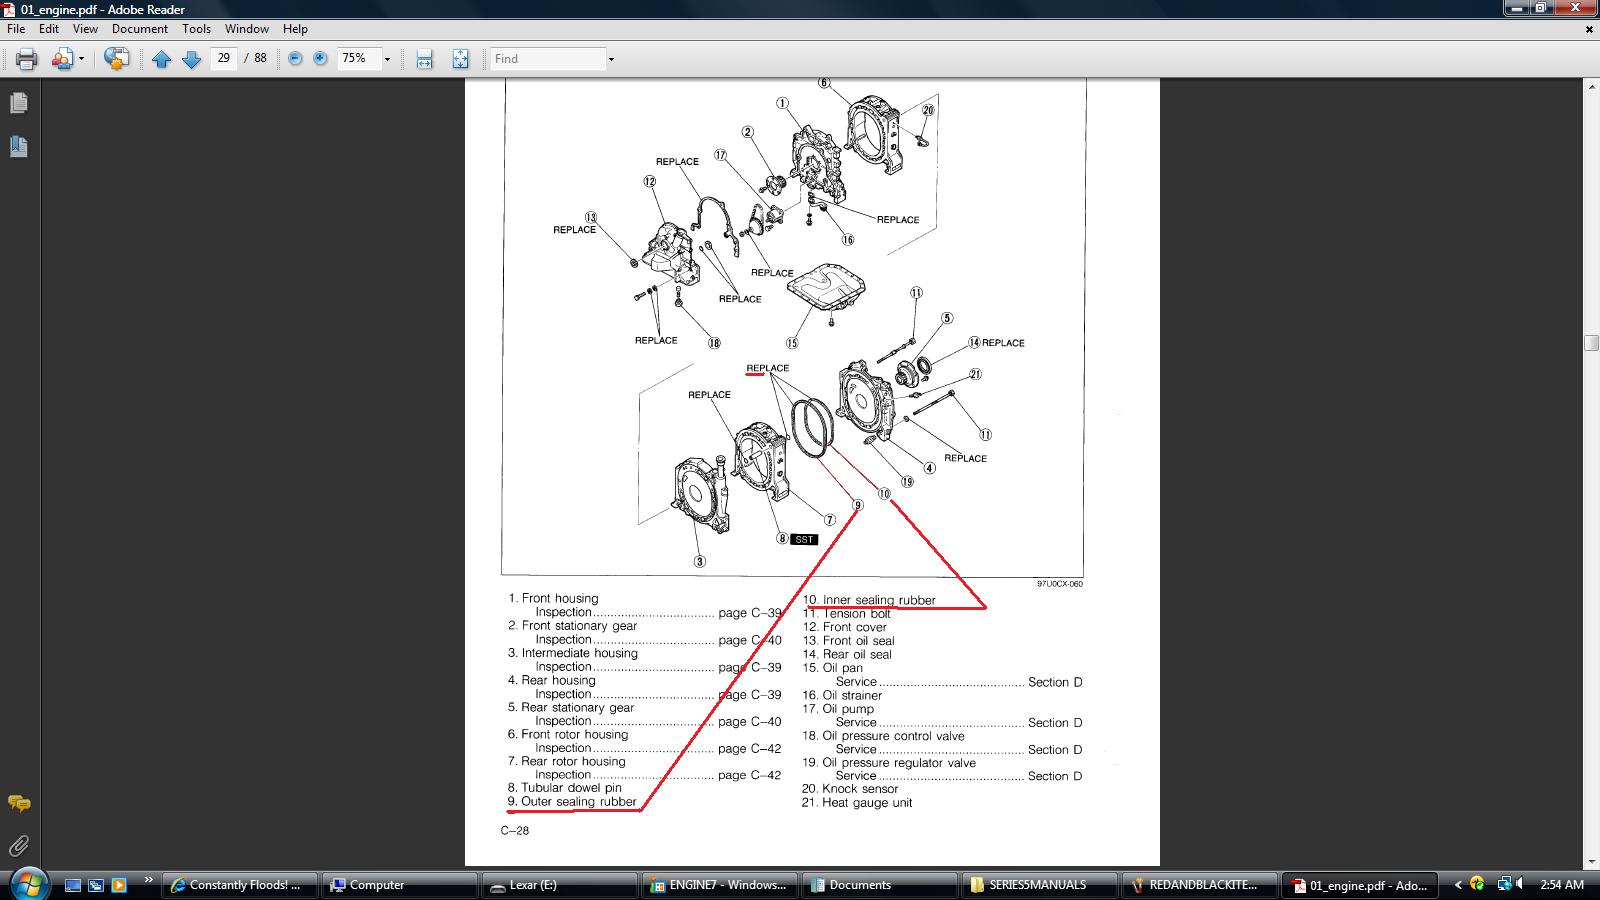Image resolution: width=1600 pixels, height=900 pixels.
Task: Open the Attachments paperclip panel
Action: click(18, 846)
